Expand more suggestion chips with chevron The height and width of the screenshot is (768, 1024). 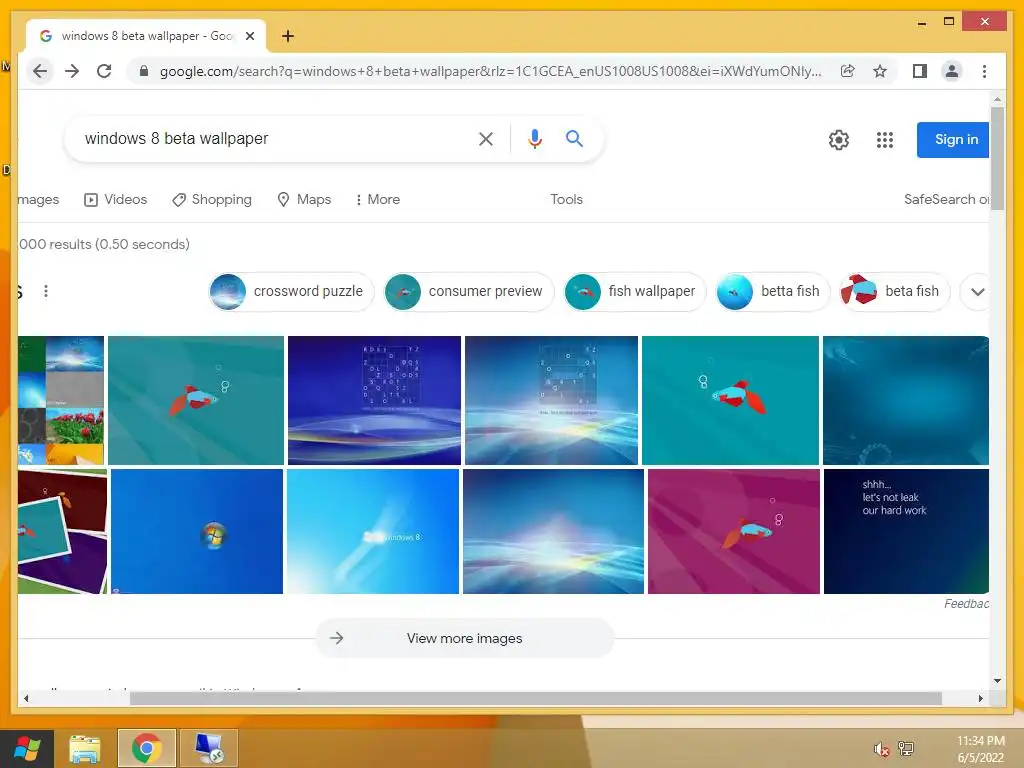(977, 292)
